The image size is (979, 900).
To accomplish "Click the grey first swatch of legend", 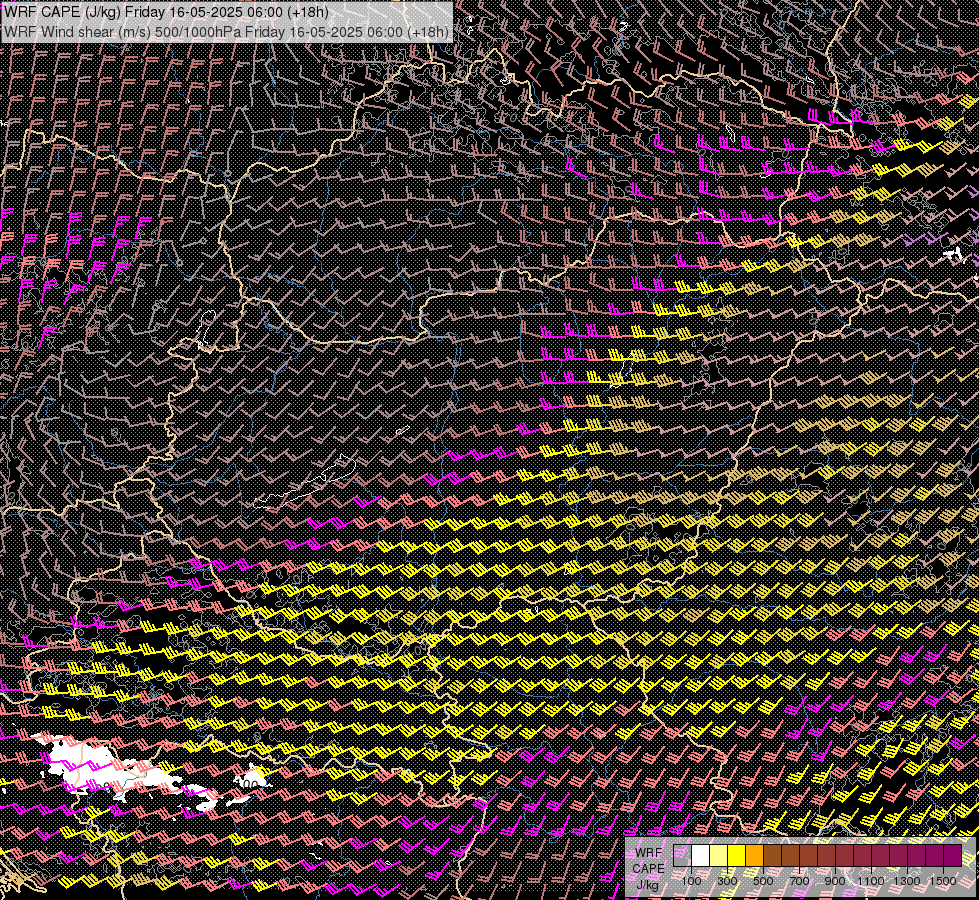I will point(682,855).
